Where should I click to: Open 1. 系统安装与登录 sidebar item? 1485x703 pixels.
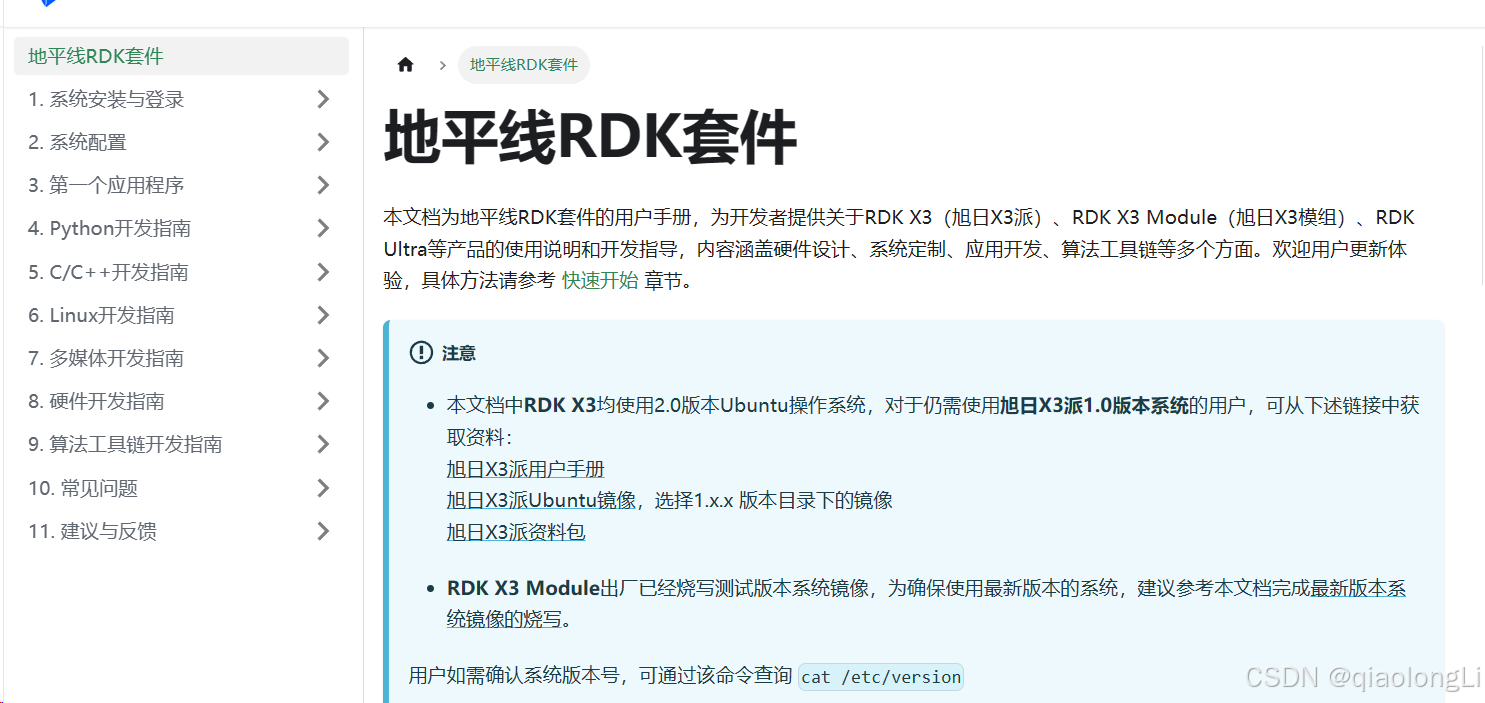(106, 99)
